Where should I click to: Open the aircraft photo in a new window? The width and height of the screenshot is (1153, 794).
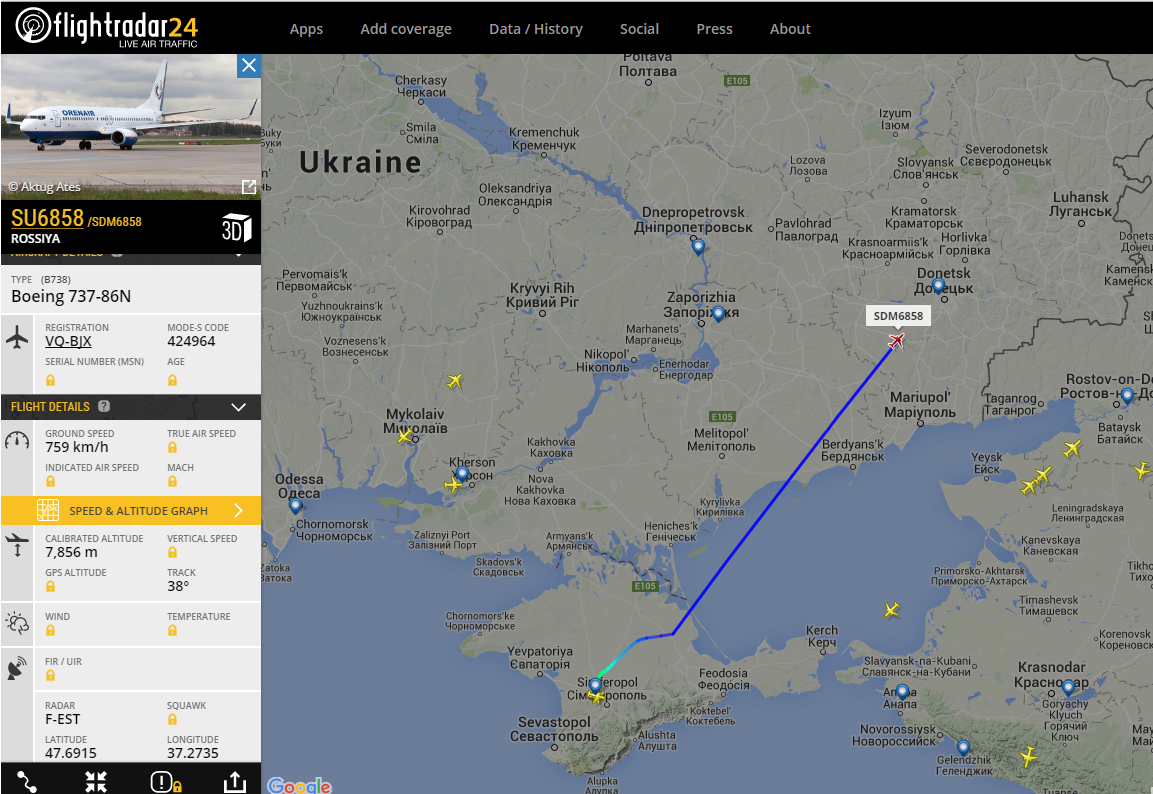(249, 187)
